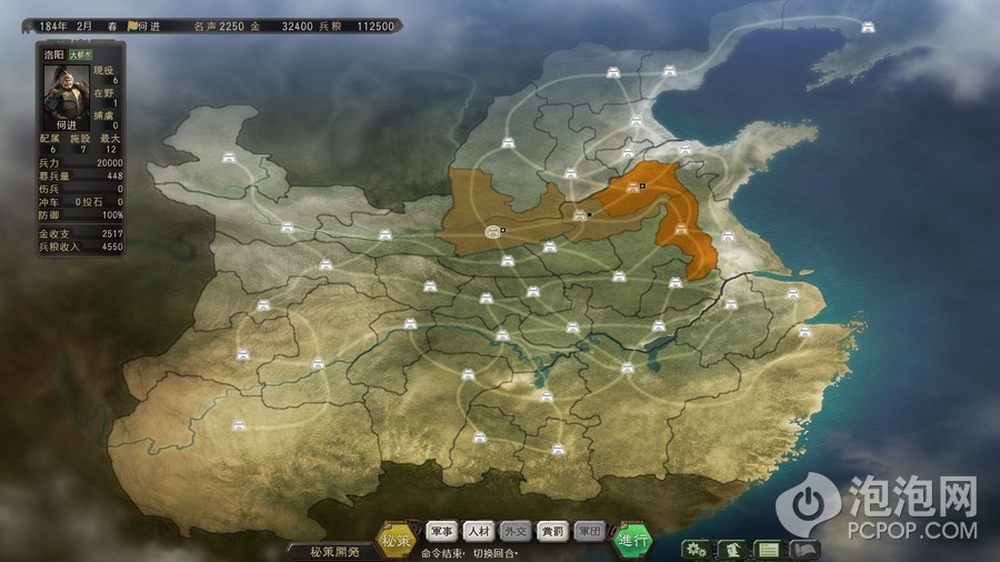Screen dimensions: 1000x562
Task: Open the 外交 command menu
Action: (515, 531)
